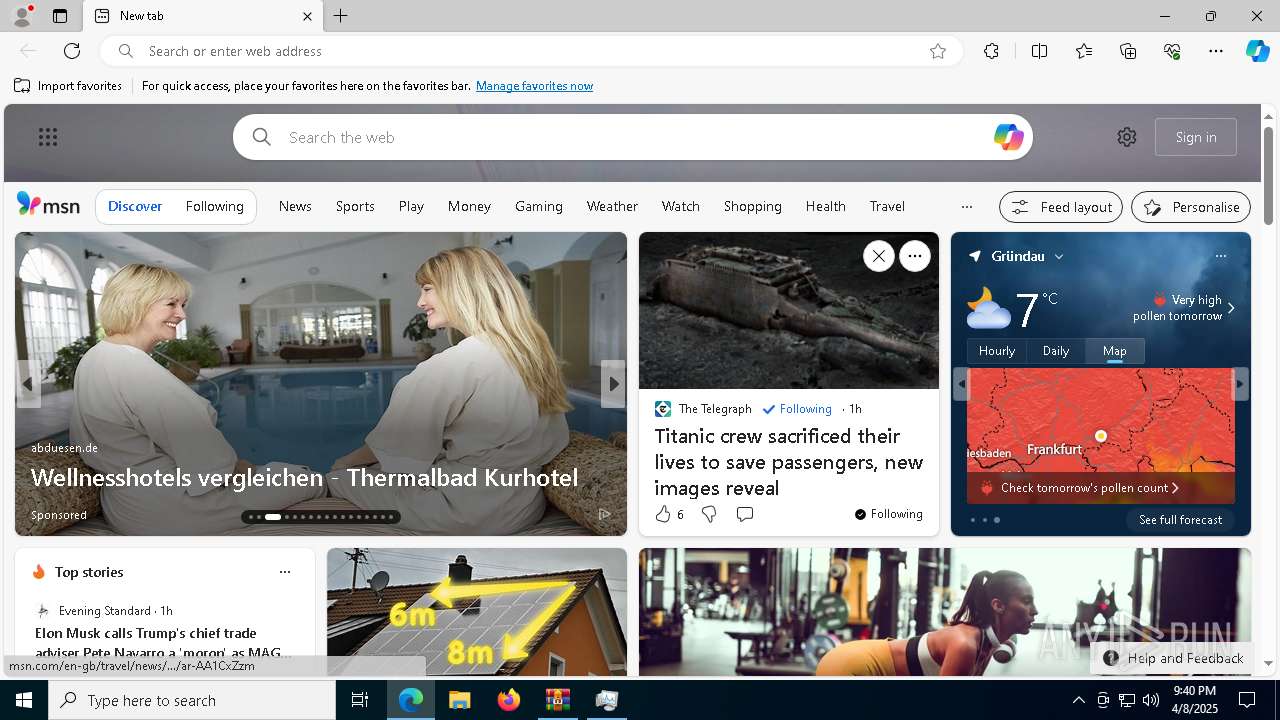Switch to the Discover feed tab
This screenshot has width=1280, height=720.
(135, 206)
